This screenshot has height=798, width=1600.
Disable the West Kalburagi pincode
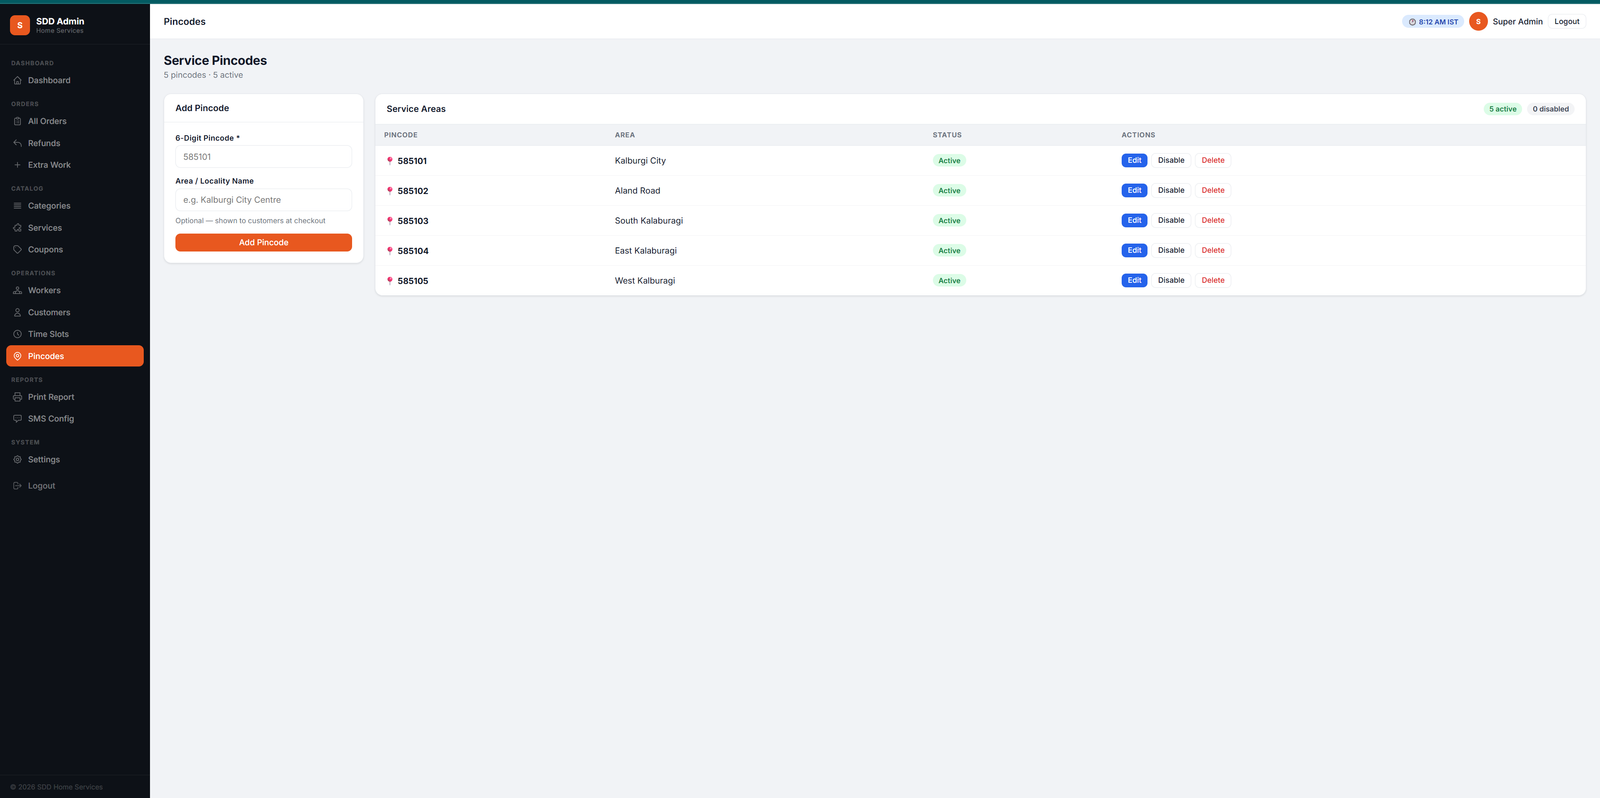pos(1171,280)
